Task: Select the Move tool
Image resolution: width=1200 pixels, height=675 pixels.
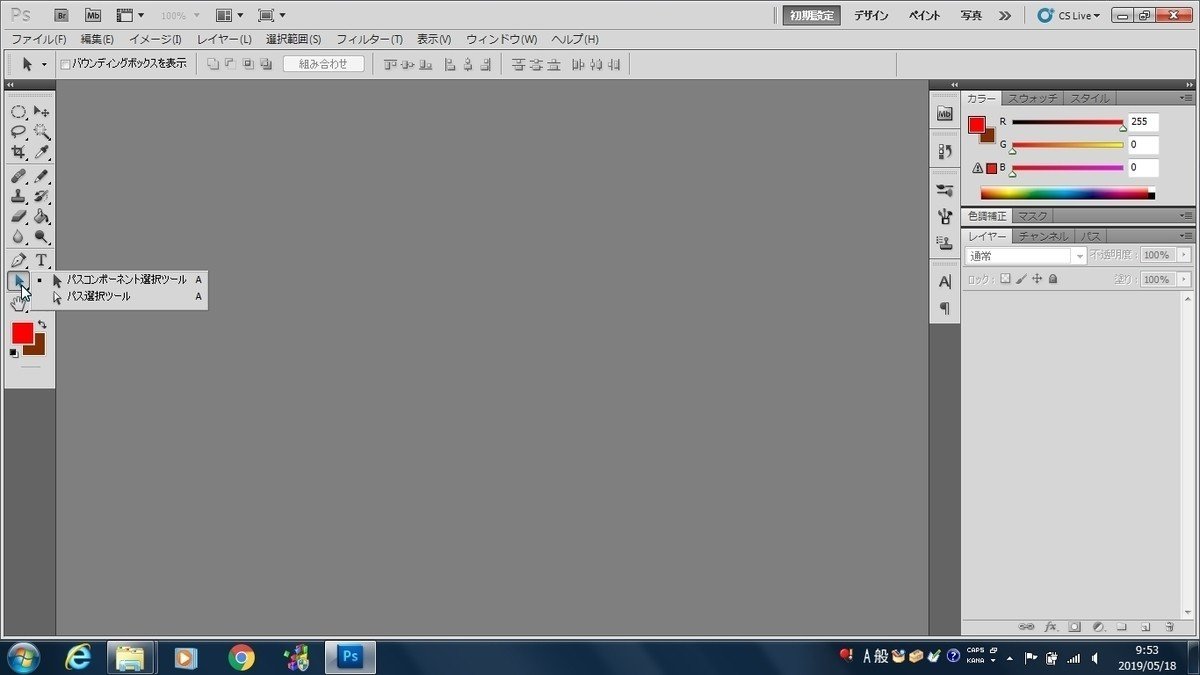Action: 41,111
